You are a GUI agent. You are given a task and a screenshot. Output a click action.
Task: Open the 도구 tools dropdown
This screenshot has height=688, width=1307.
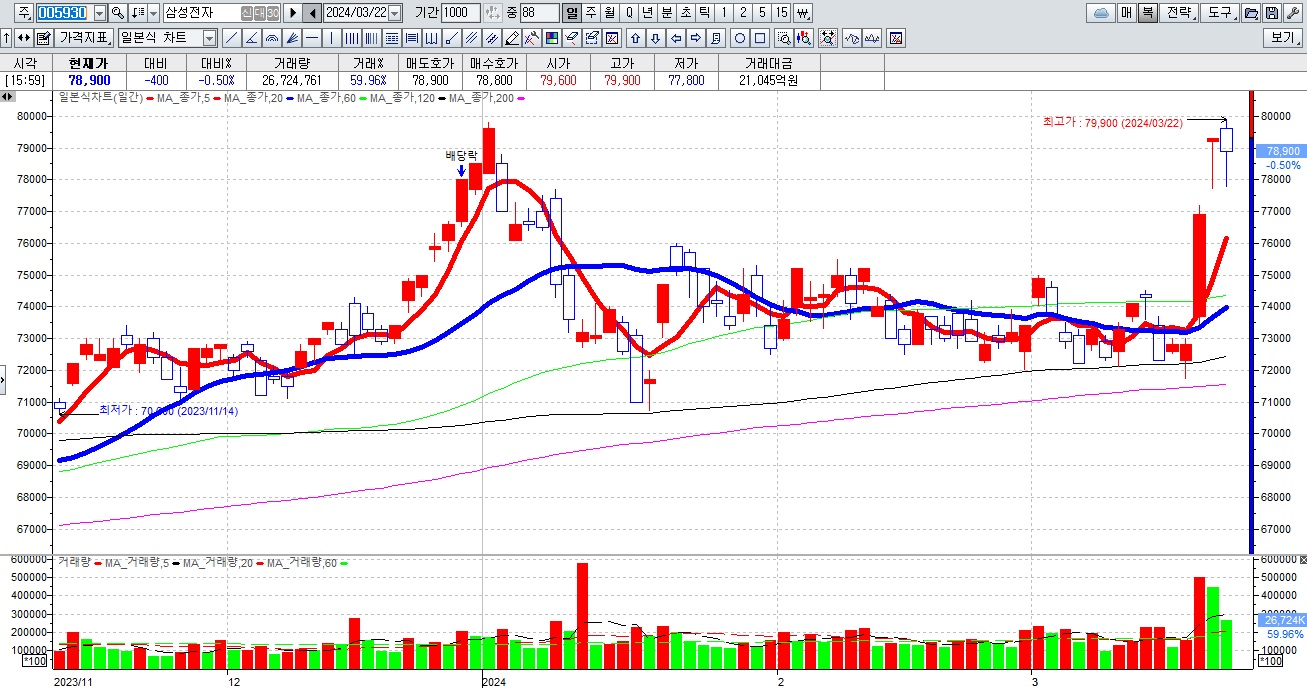pos(1220,13)
